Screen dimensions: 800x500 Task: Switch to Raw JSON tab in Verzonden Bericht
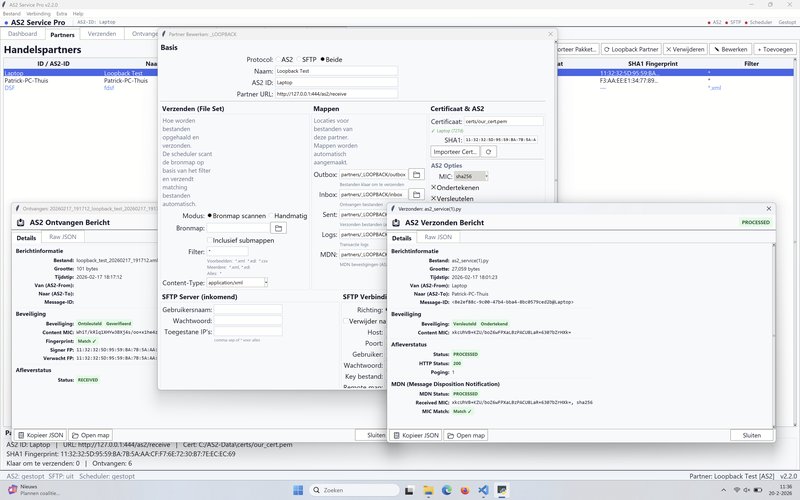tap(437, 238)
